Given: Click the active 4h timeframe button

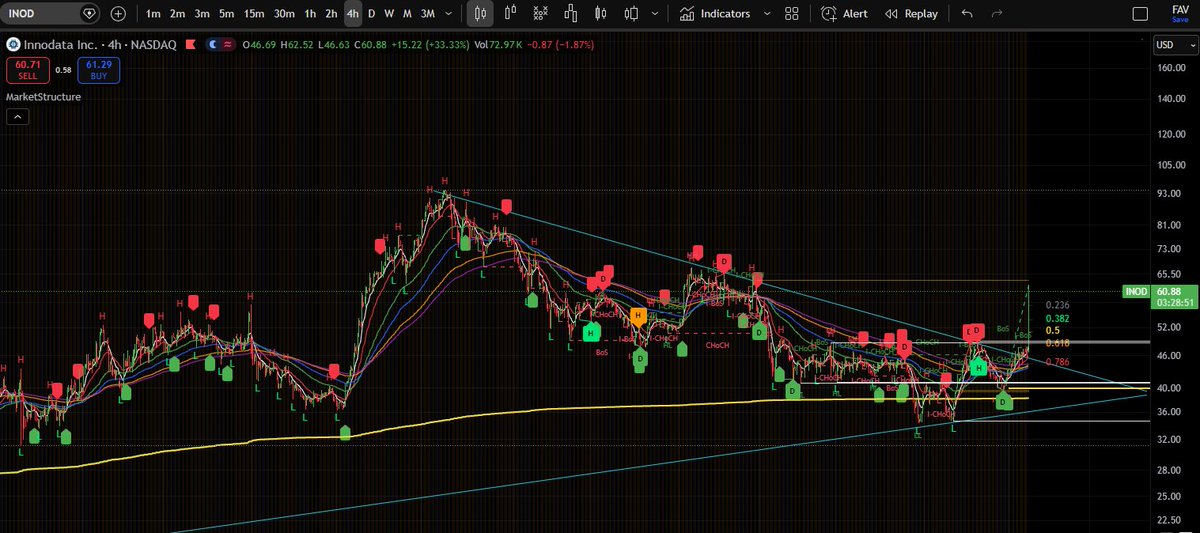Looking at the screenshot, I should [x=353, y=14].
